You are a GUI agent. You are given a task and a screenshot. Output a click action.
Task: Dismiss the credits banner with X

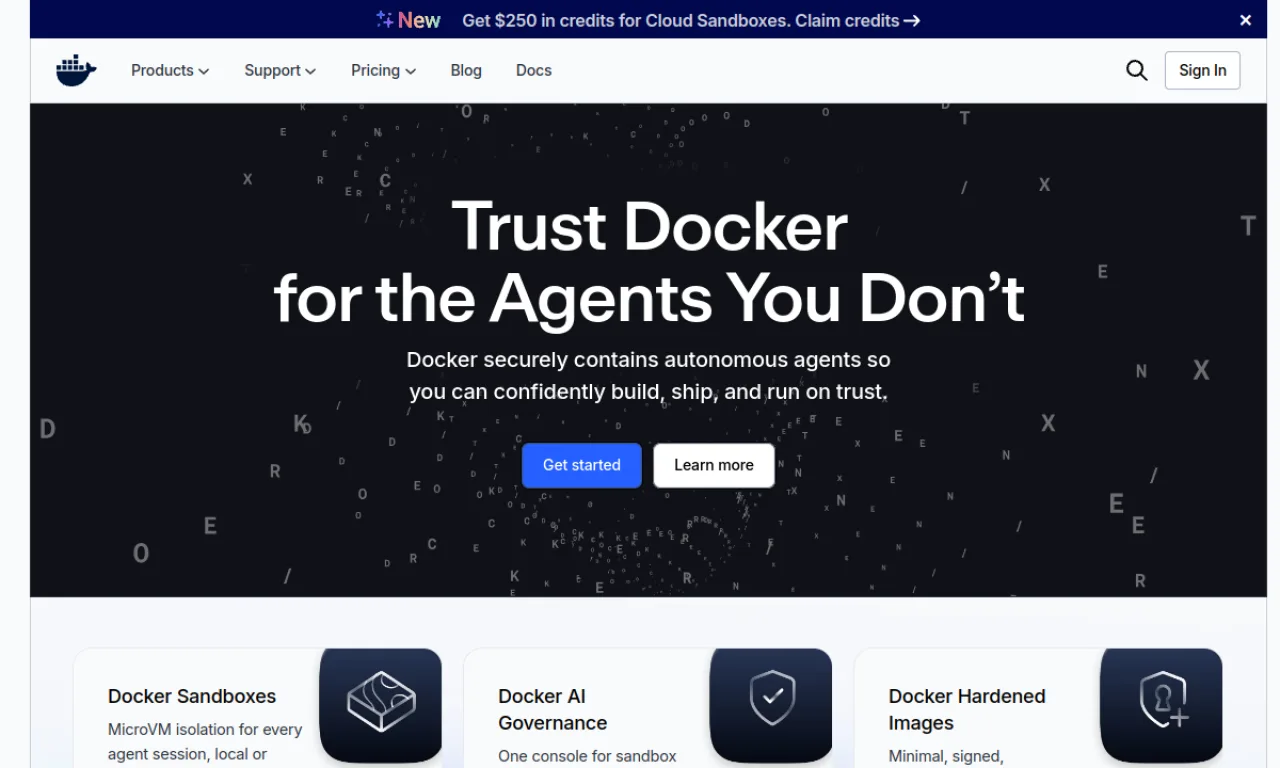coord(1246,20)
